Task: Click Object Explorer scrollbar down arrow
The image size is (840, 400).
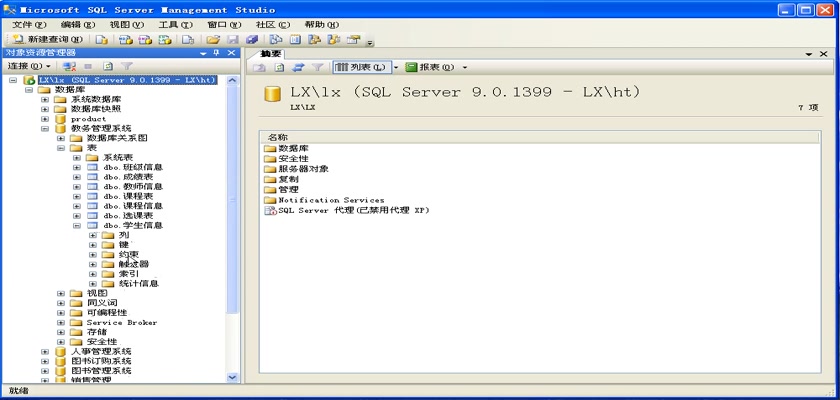Action: point(232,377)
